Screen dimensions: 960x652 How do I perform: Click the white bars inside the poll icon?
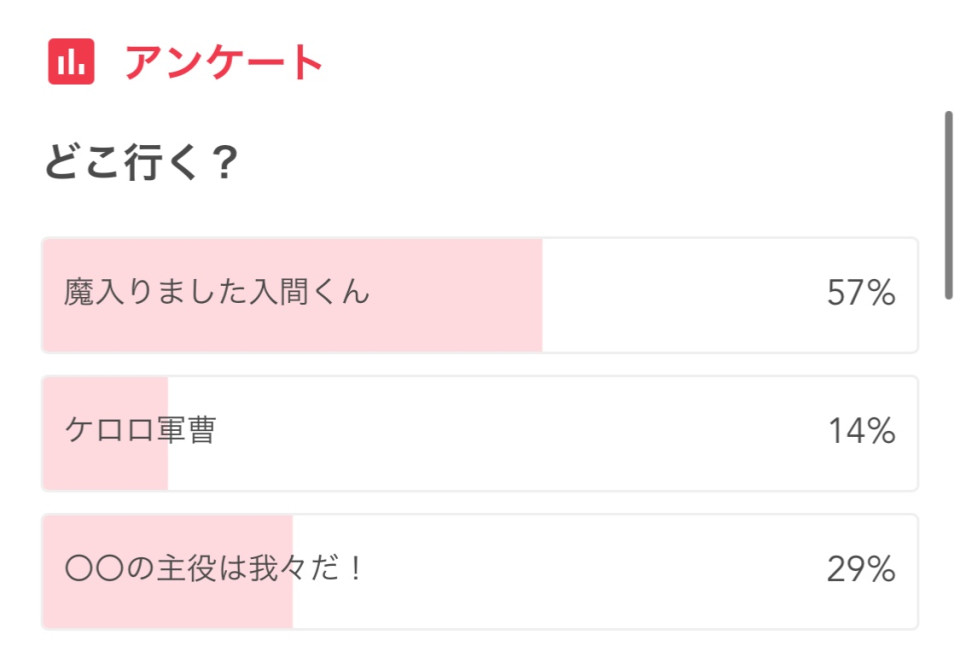click(71, 64)
